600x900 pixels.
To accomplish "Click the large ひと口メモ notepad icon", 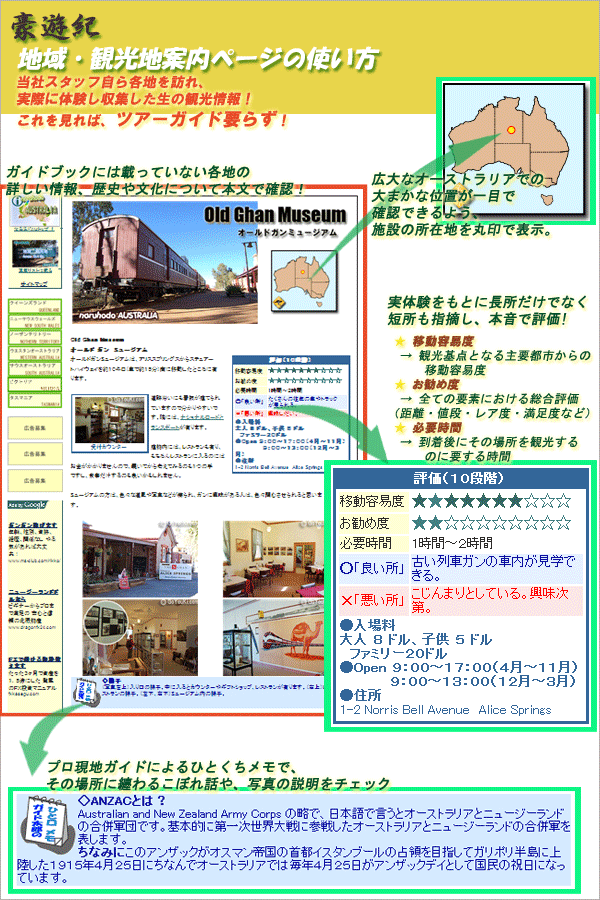I will pyautogui.click(x=46, y=824).
